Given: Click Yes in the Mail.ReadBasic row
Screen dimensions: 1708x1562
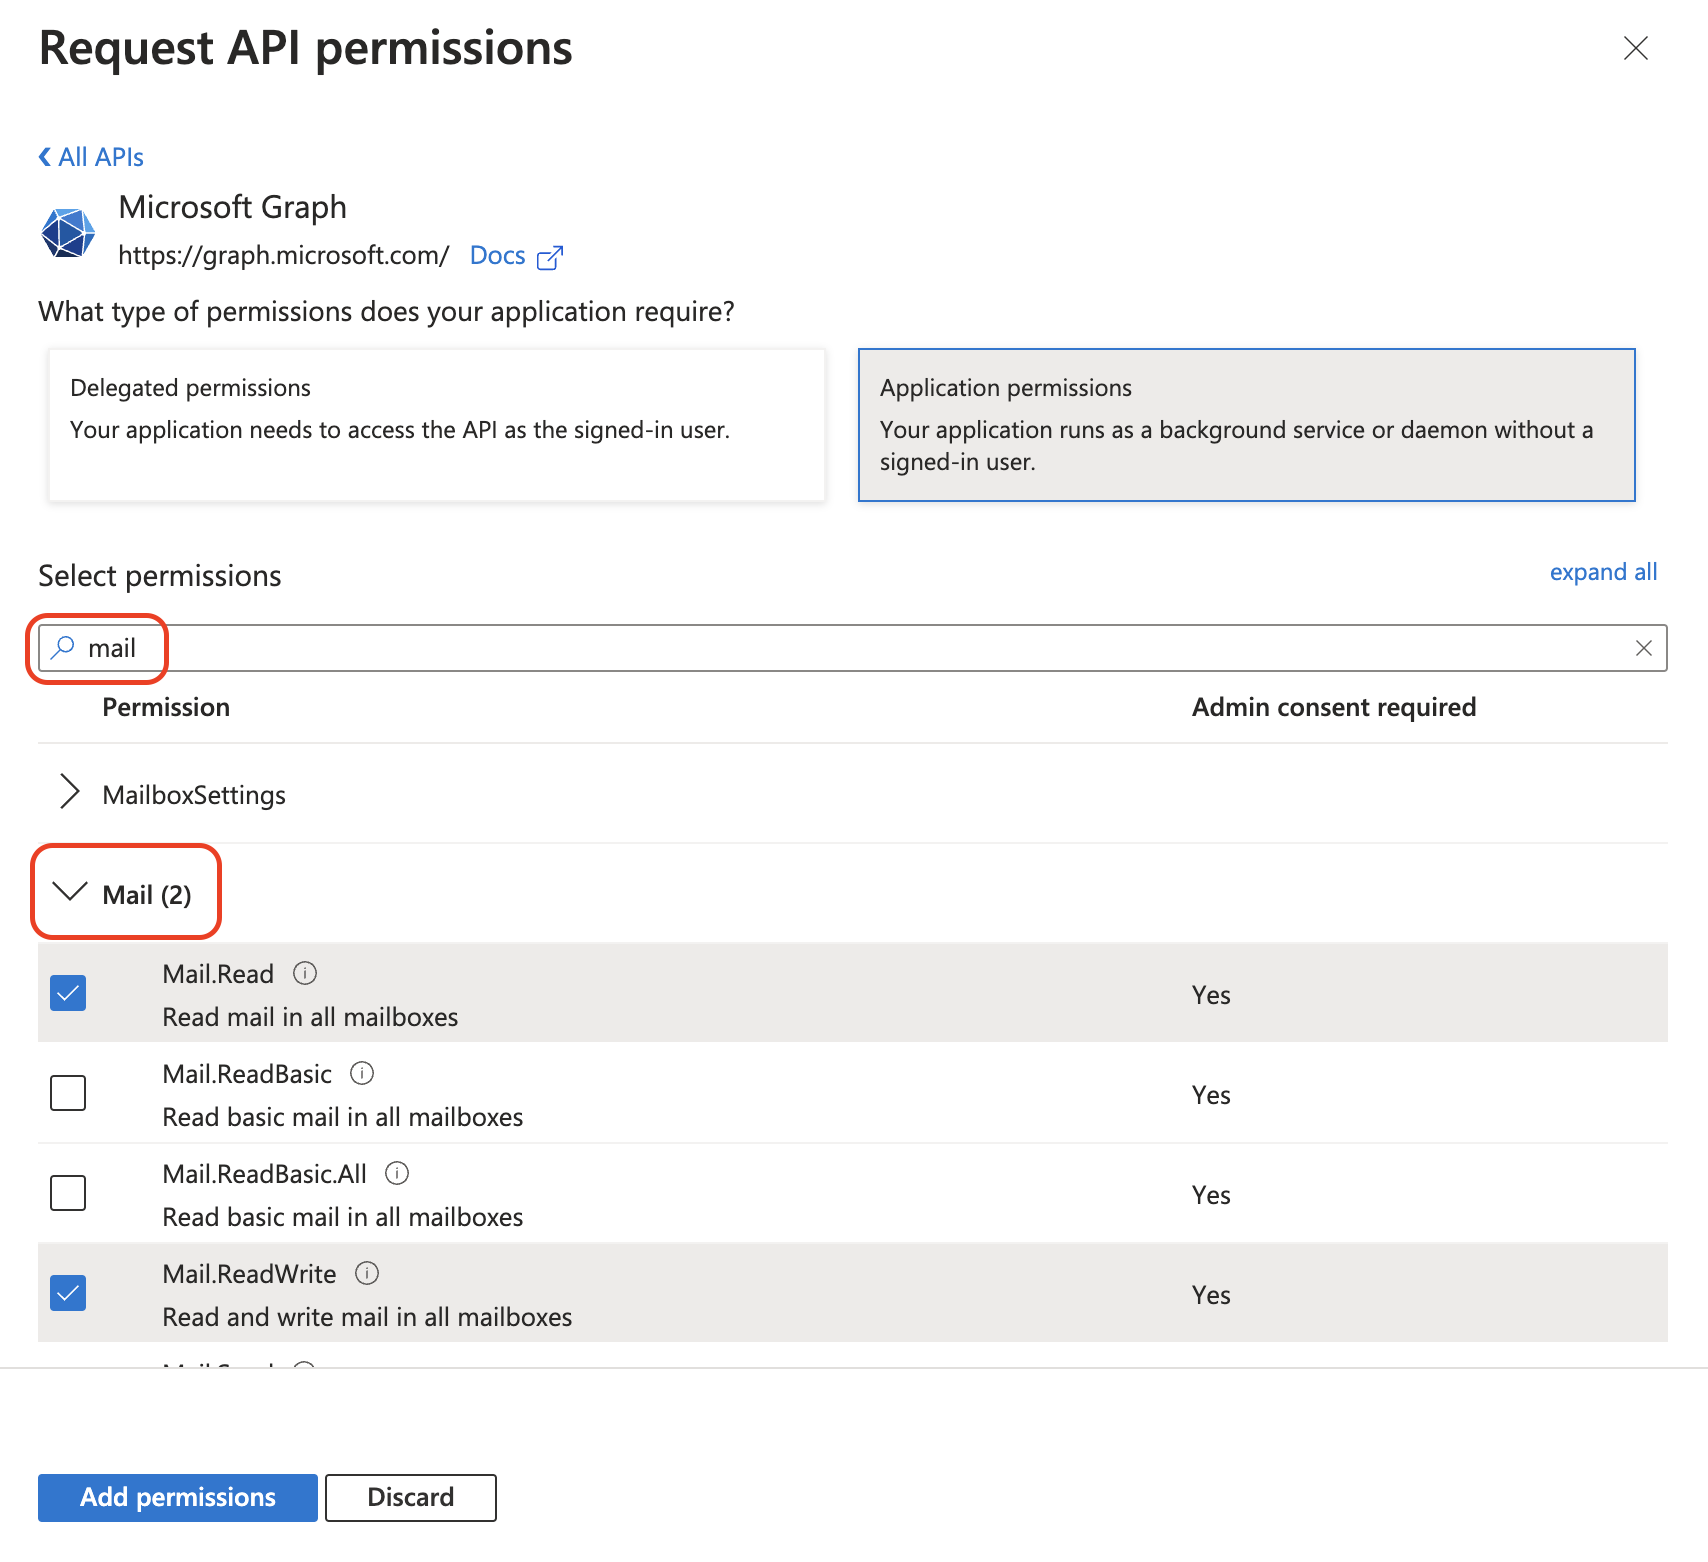Looking at the screenshot, I should 1211,1095.
